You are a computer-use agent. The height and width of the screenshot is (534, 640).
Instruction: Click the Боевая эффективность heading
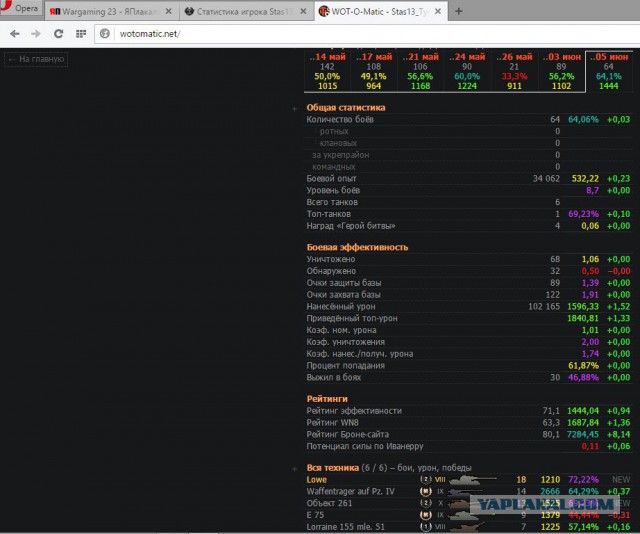pyautogui.click(x=357, y=247)
